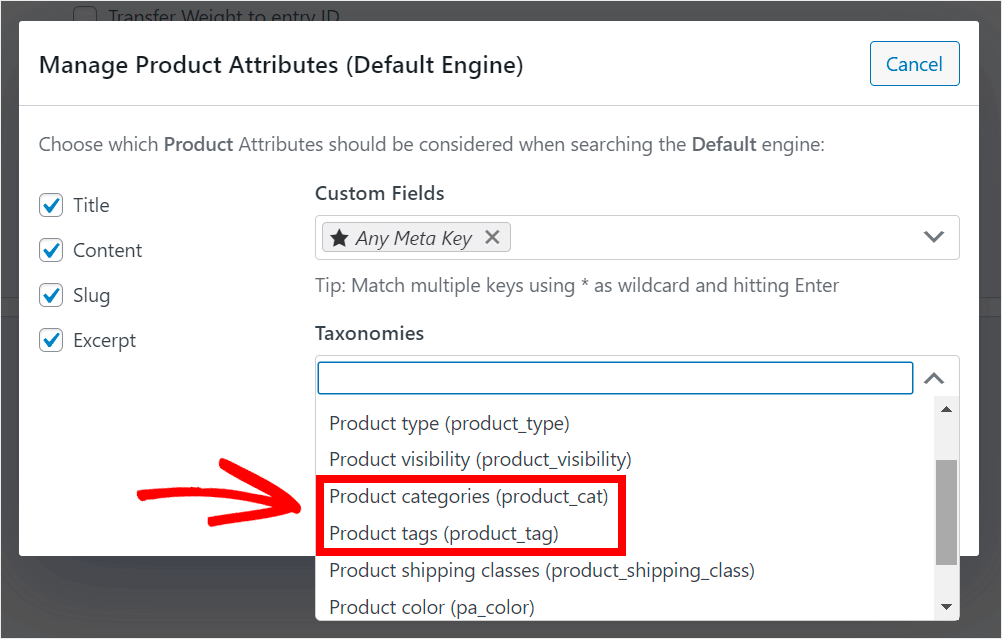Image resolution: width=1002 pixels, height=639 pixels.
Task: Select Product shipping classes option
Action: pos(625,570)
